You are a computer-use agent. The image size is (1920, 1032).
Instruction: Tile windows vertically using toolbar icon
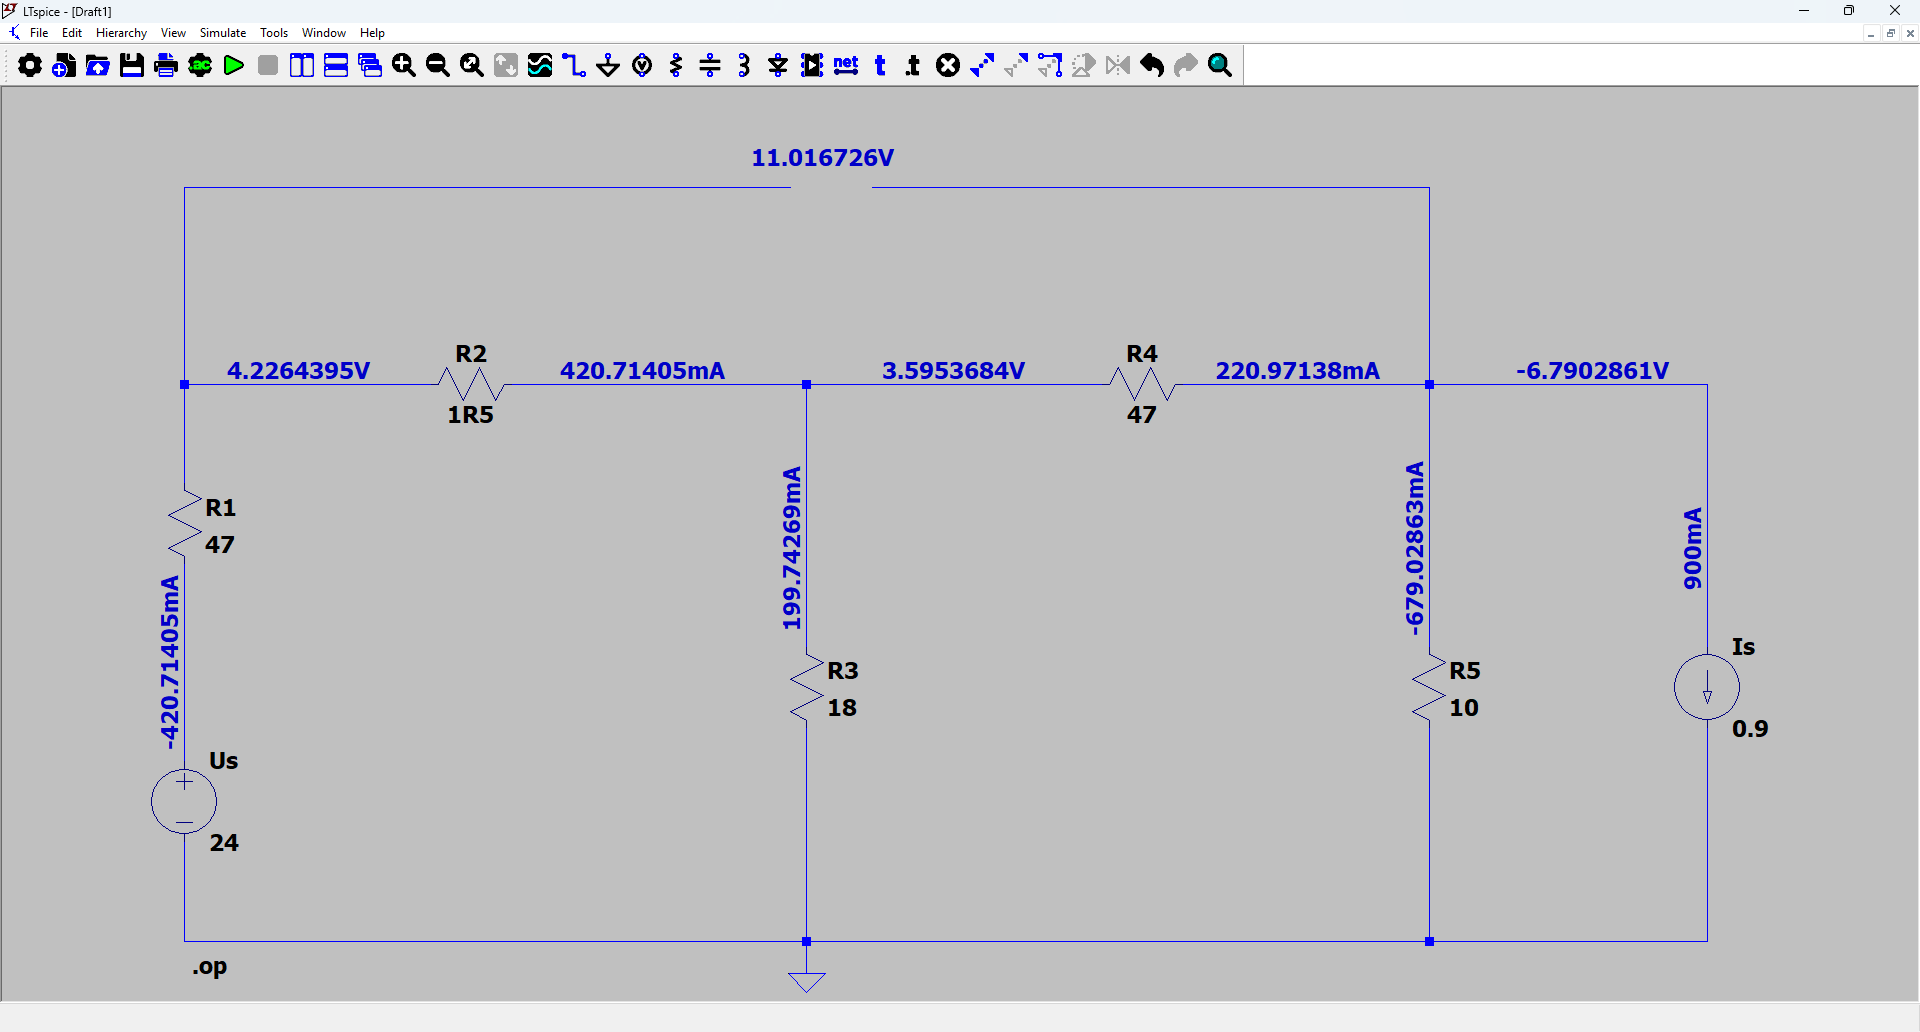tap(302, 66)
